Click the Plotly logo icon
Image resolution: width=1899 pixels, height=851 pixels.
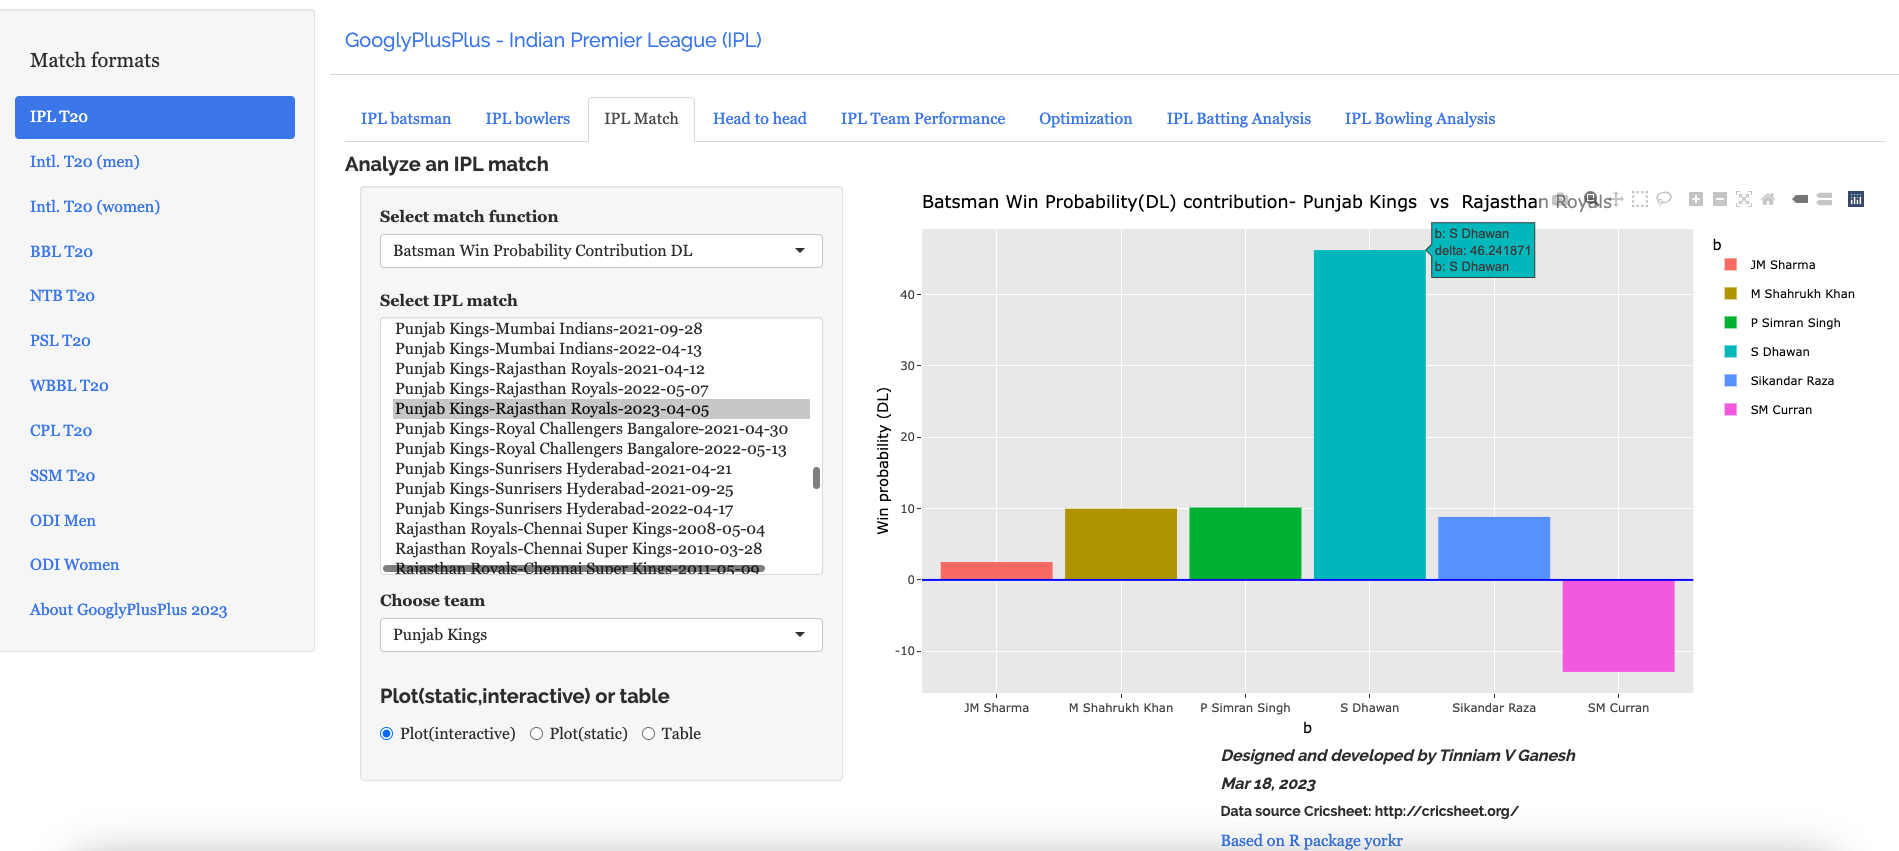1855,199
